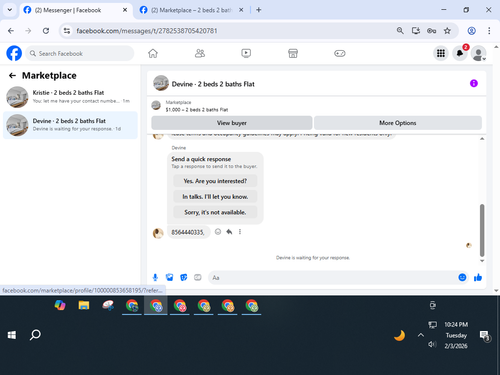
Task: Open a new browser tab
Action: pyautogui.click(x=259, y=10)
